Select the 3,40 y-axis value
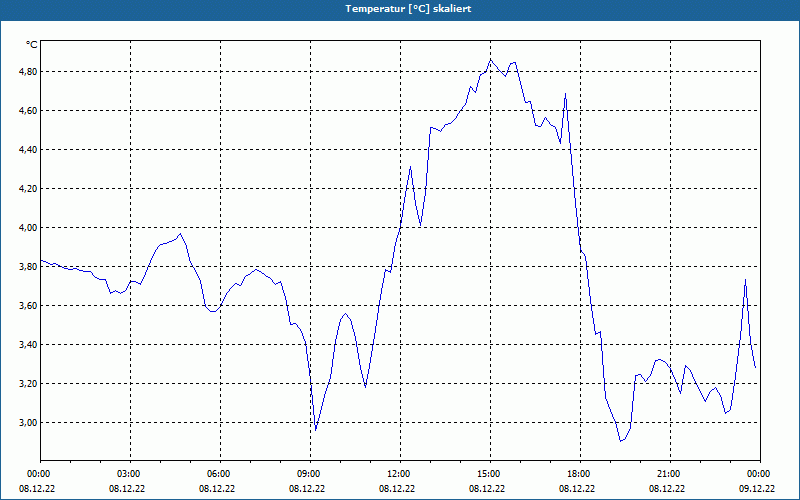Screen dimensions: 800x500 (x=28, y=344)
